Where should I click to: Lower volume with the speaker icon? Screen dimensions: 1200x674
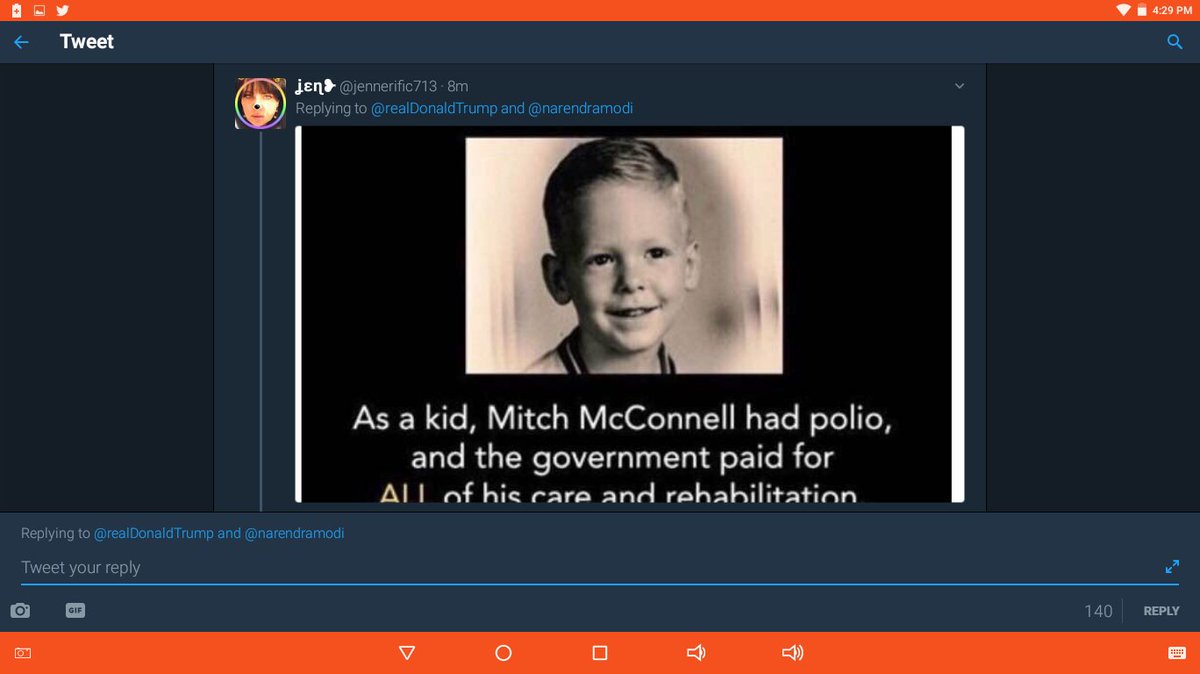pyautogui.click(x=696, y=653)
